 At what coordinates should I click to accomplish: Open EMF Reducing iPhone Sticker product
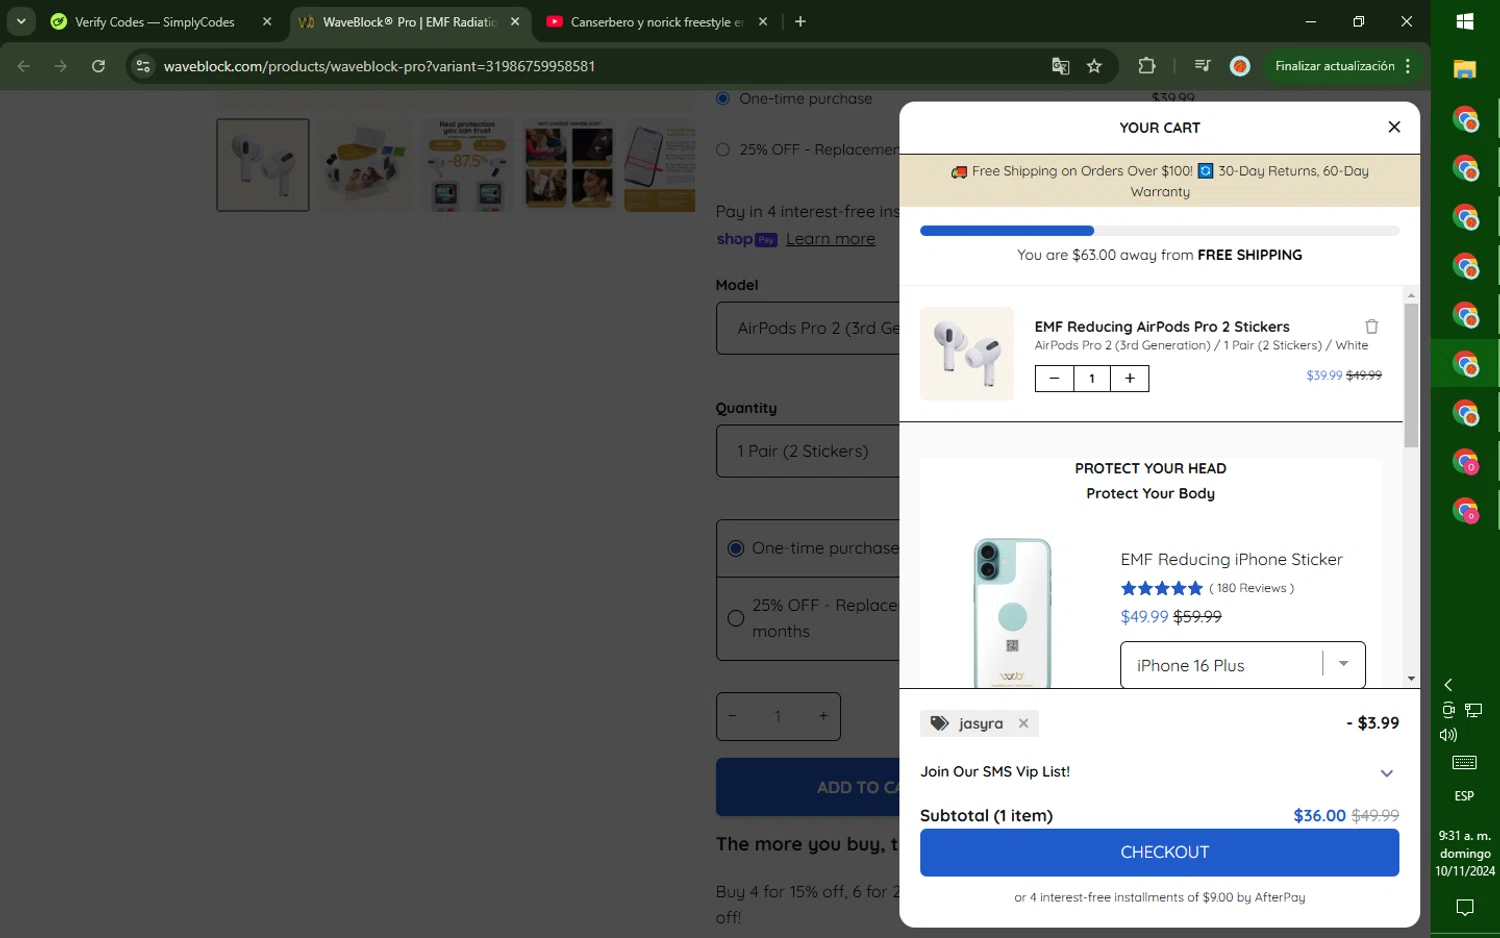pyautogui.click(x=1231, y=560)
